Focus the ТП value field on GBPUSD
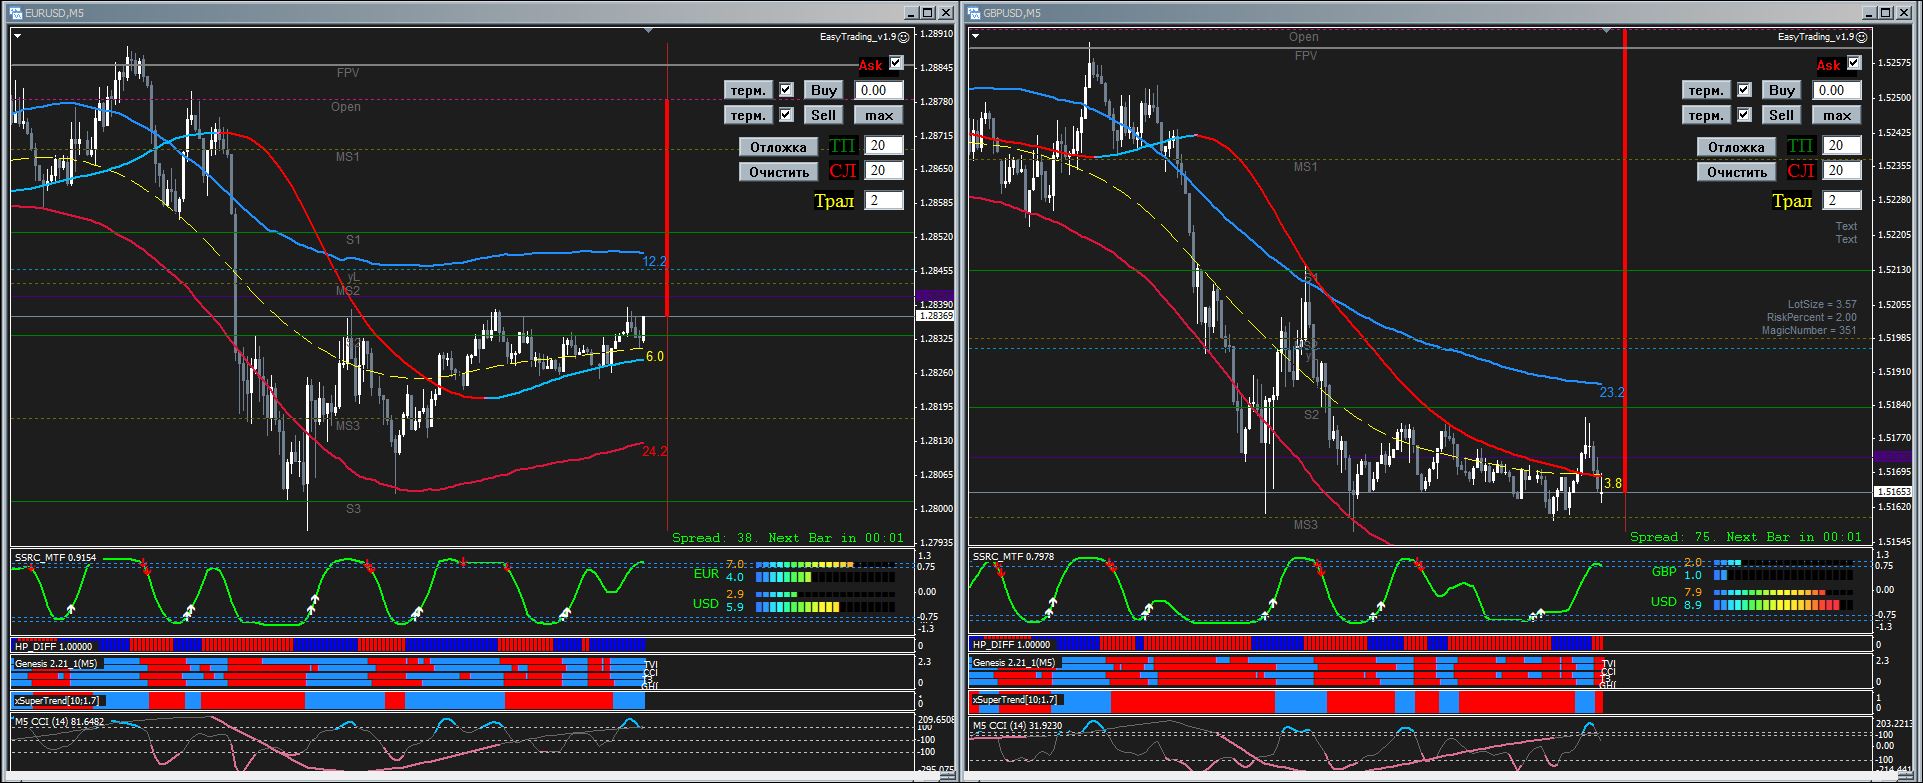1923x783 pixels. (x=1842, y=146)
